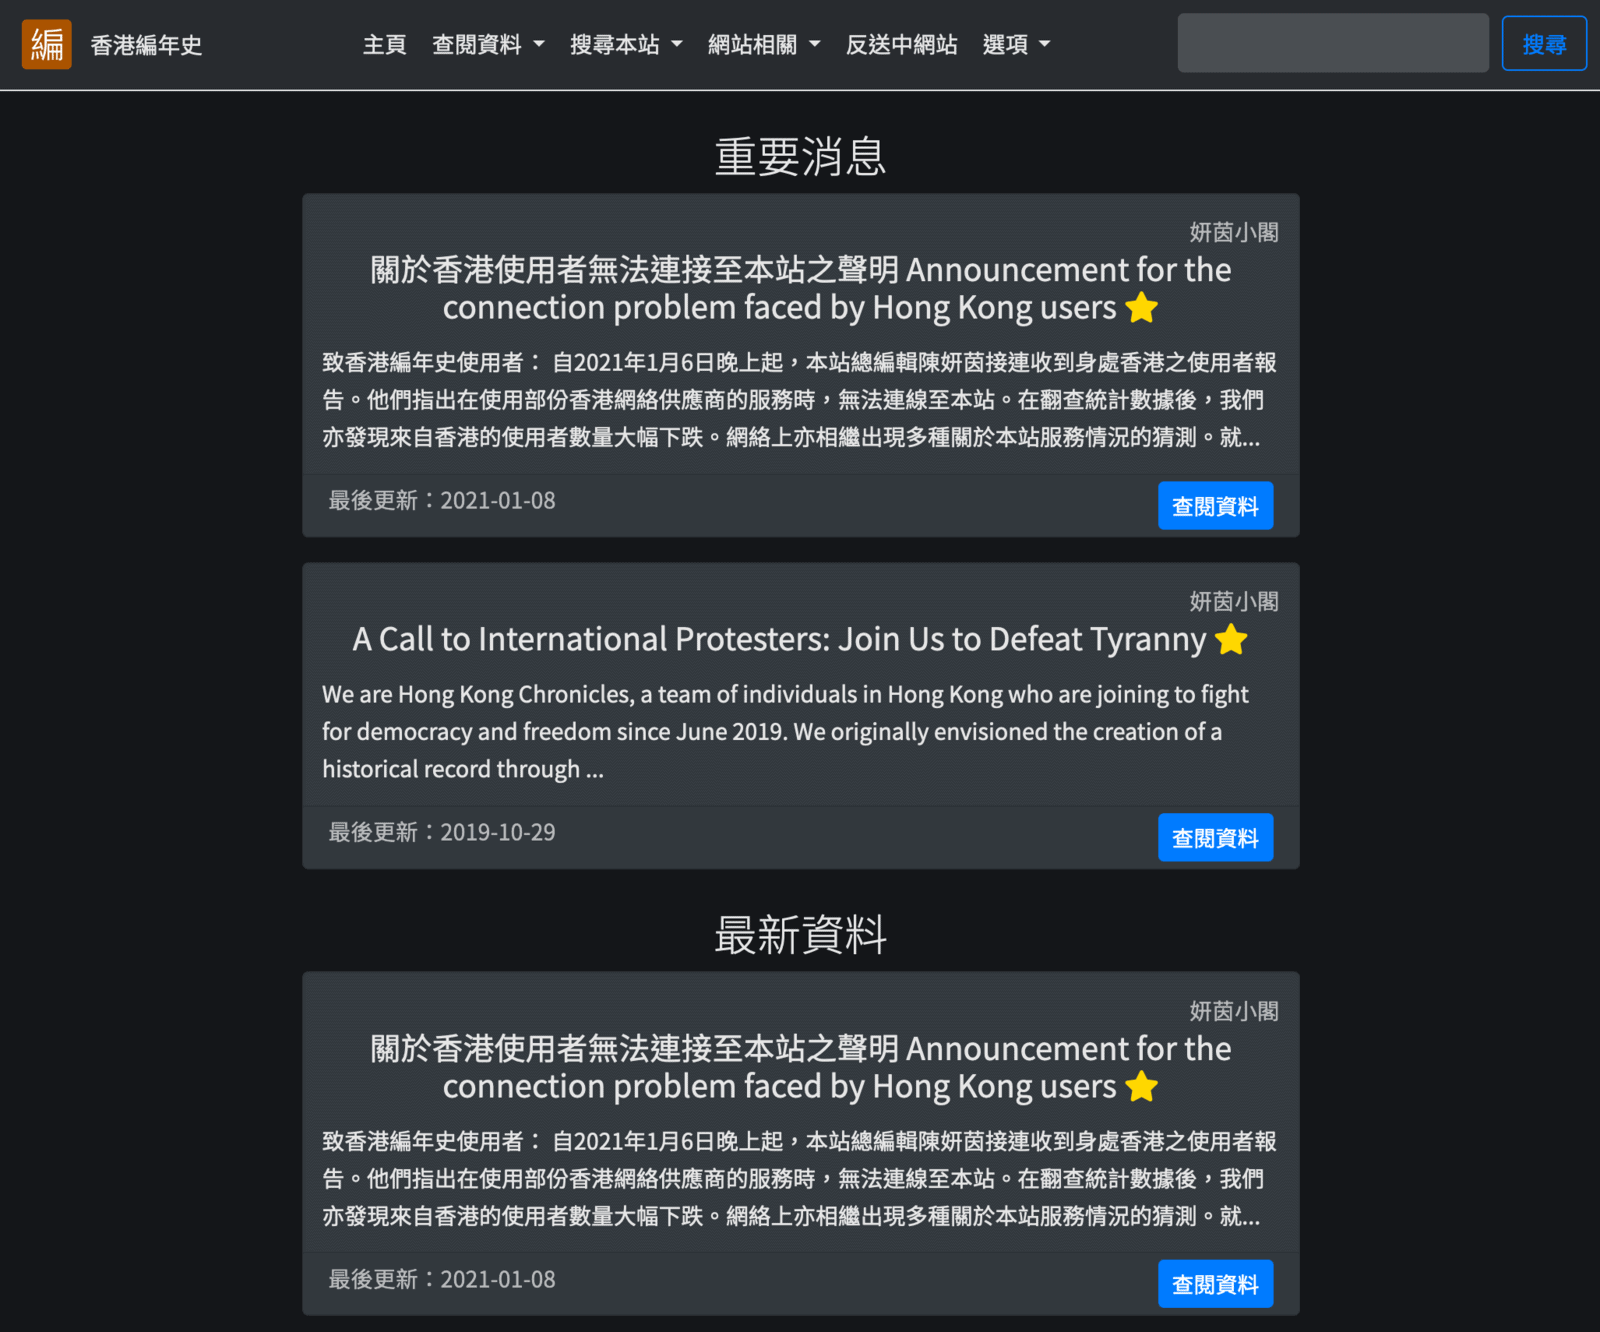Open the 選項 dropdown menu
Screen dimensions: 1600x1332
coord(1016,44)
